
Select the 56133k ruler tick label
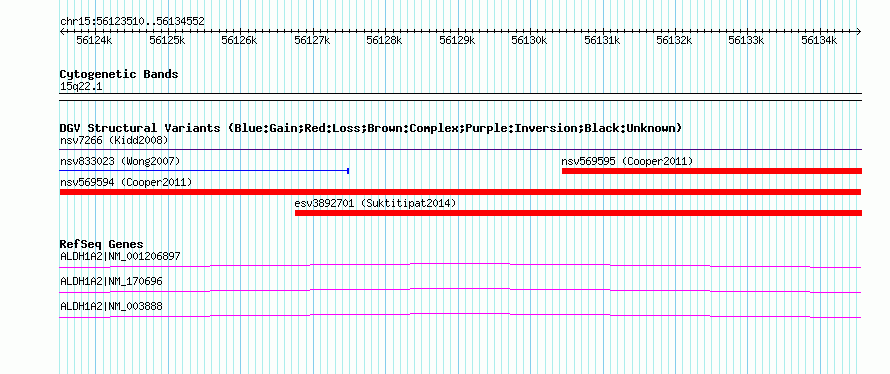(x=746, y=41)
